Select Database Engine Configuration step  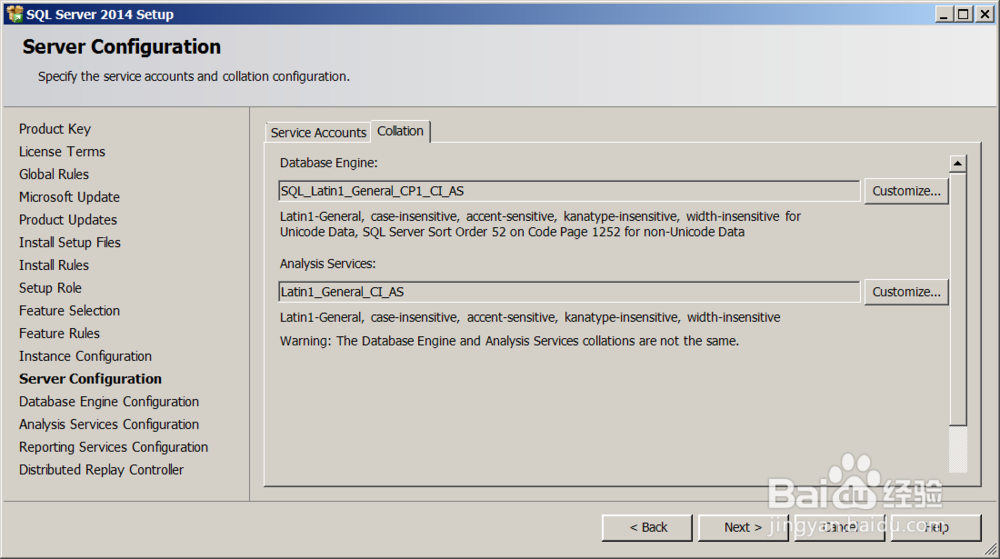pos(108,402)
